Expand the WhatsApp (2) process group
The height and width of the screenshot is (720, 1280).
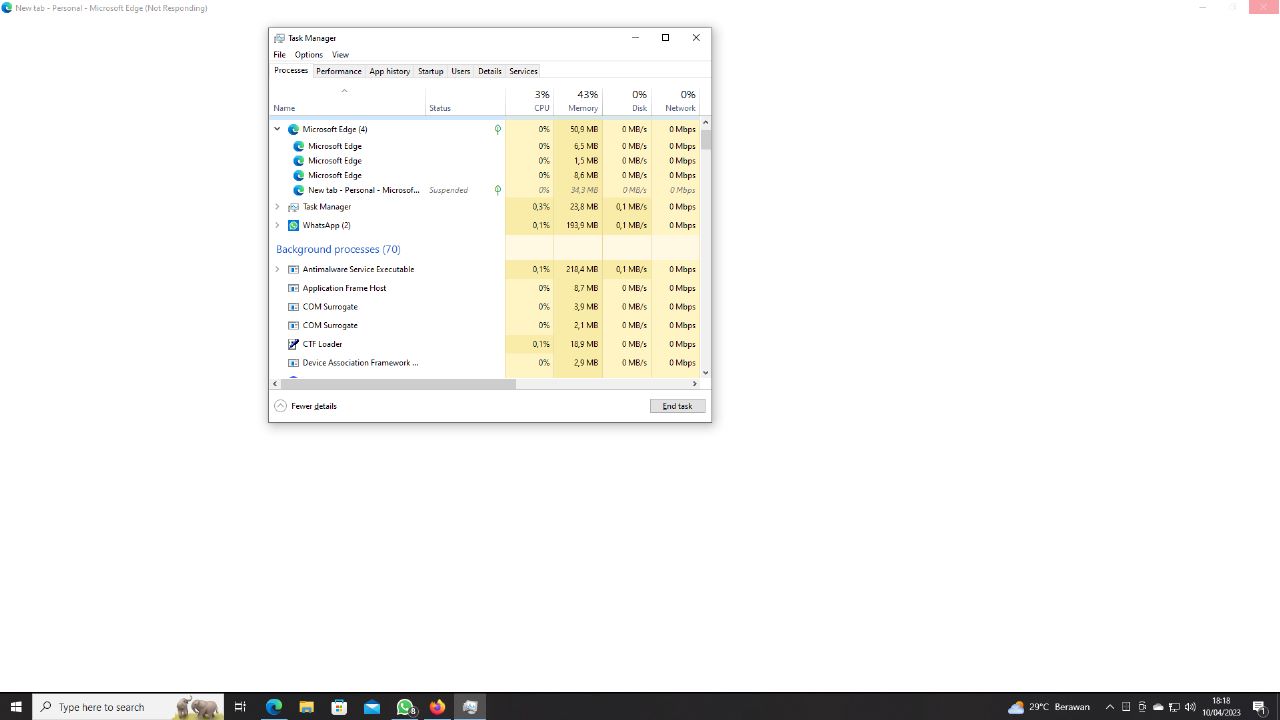(x=277, y=225)
